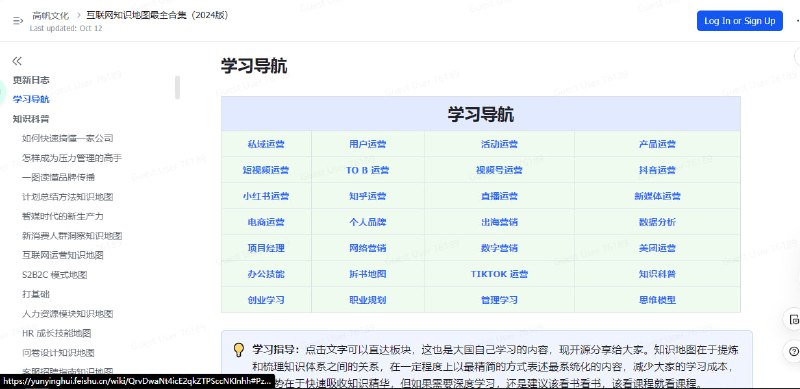Click the TIKTOK 运营 link
800x389 pixels.
coord(499,274)
